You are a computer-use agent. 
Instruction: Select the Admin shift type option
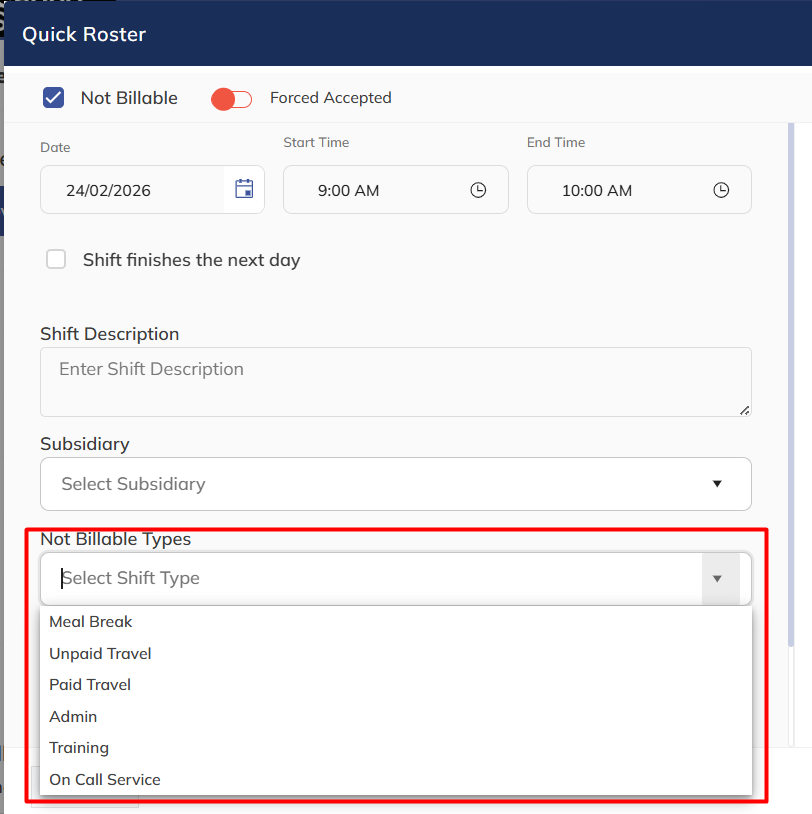point(73,717)
